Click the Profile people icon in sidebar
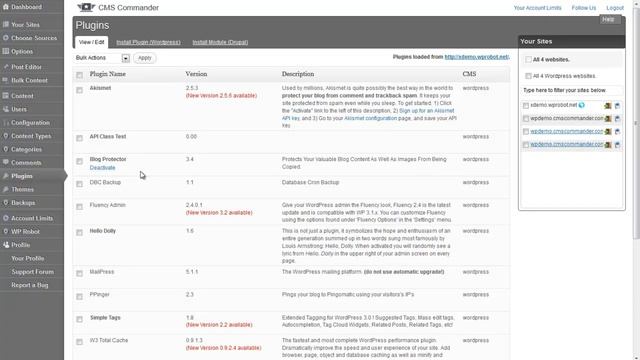This screenshot has width=640, height=360. [x=6, y=245]
